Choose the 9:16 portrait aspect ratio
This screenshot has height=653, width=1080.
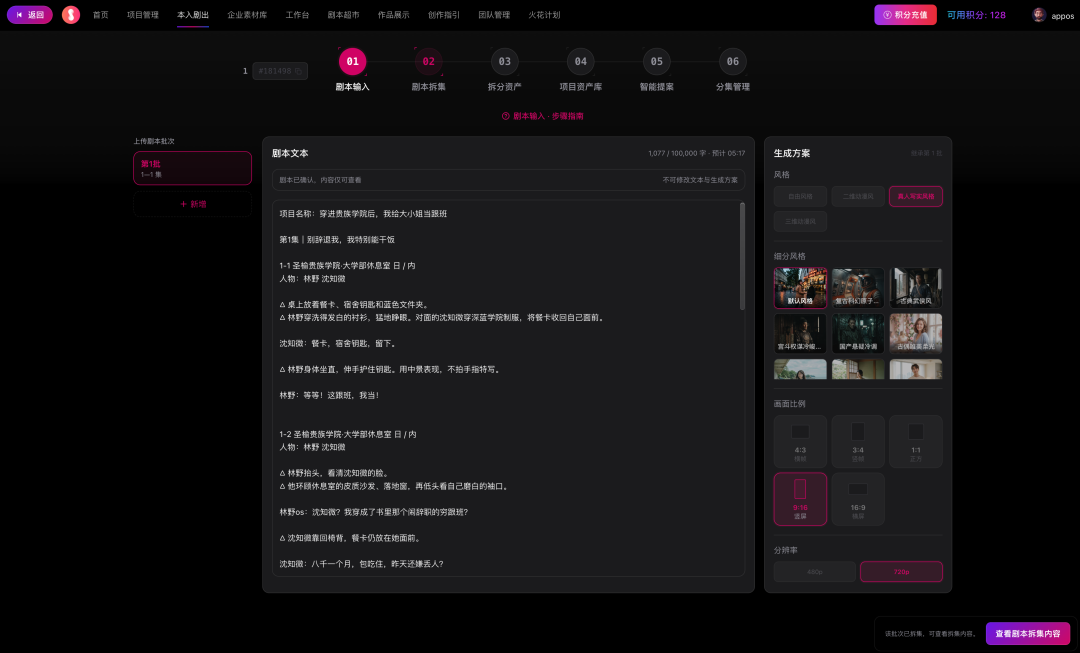[x=800, y=499]
